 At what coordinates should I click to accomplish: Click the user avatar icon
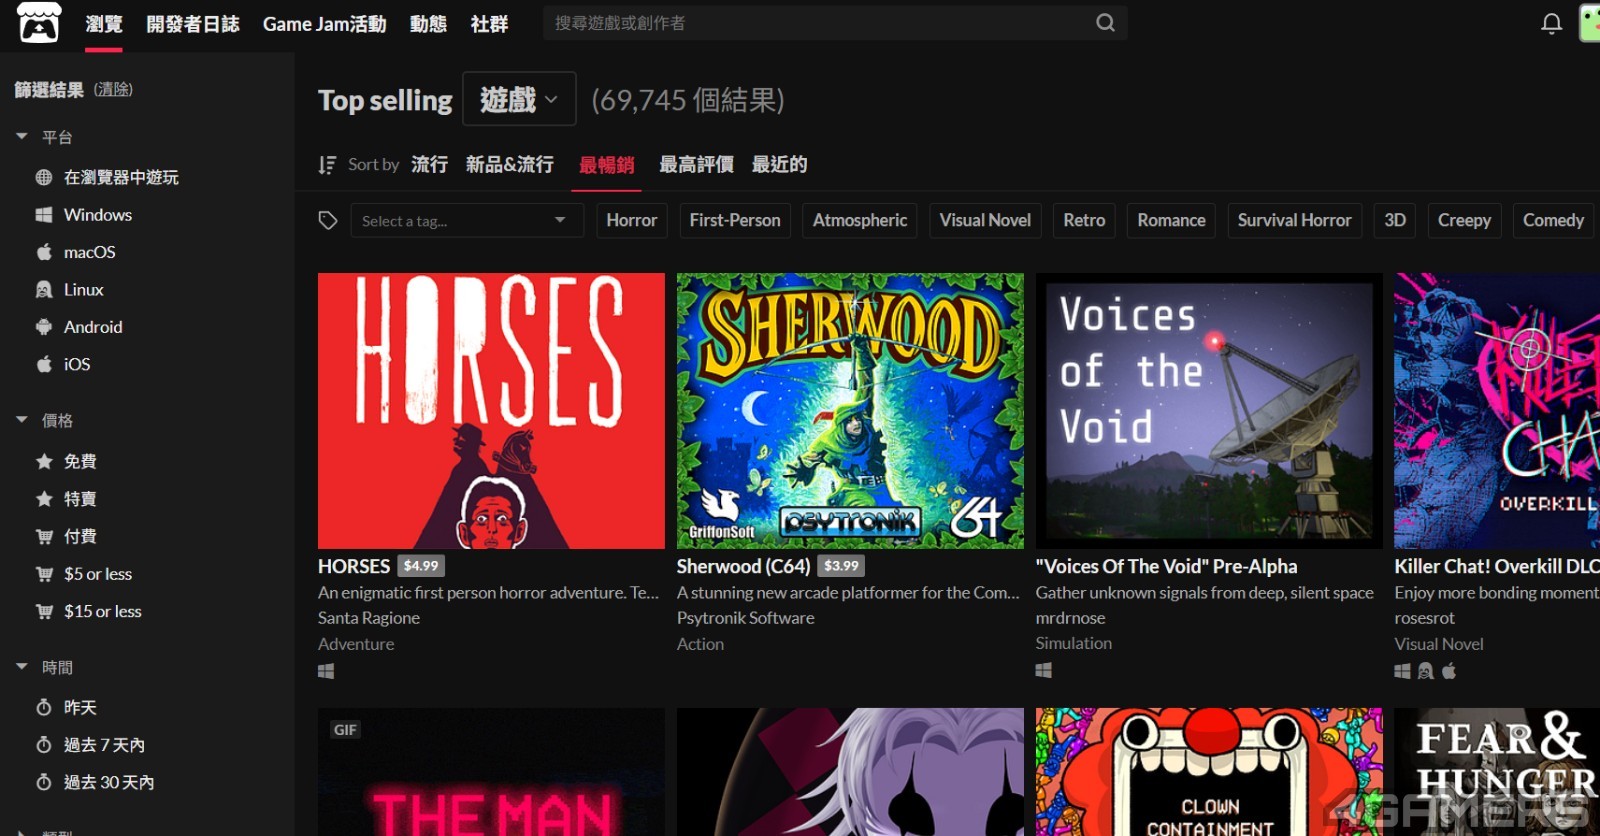point(1589,23)
